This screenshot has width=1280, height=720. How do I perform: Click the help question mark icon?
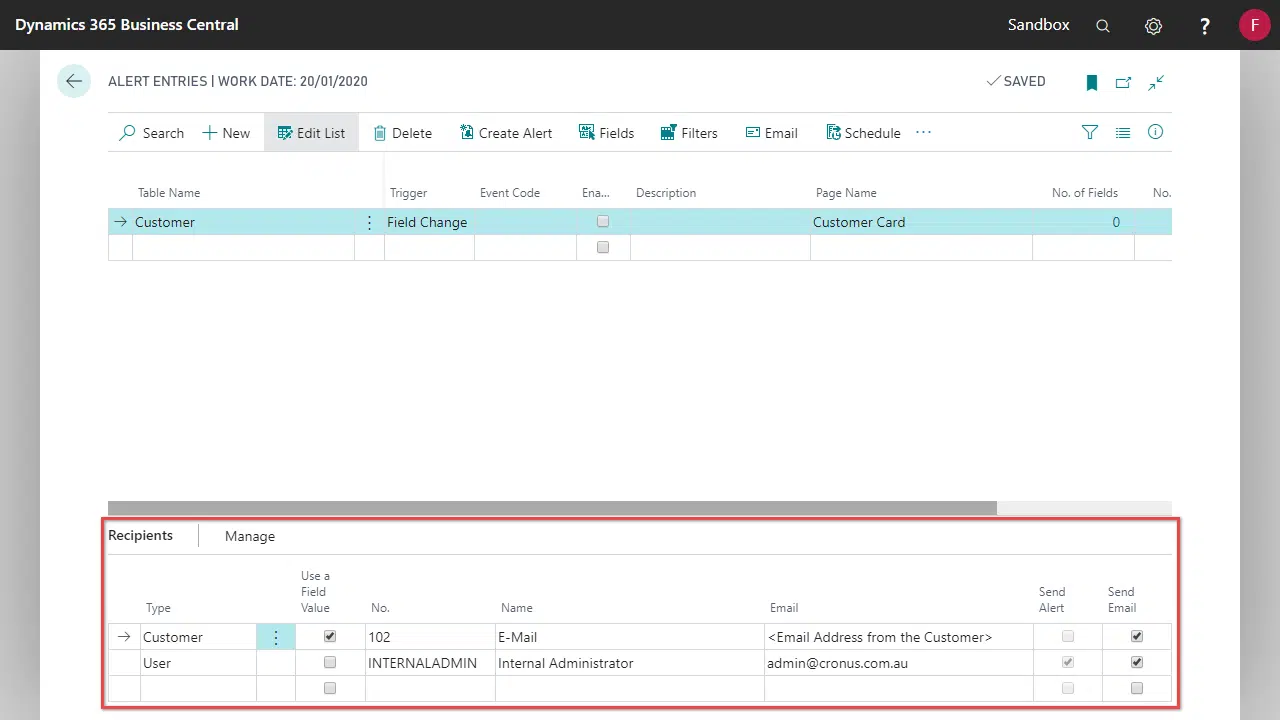(1205, 26)
